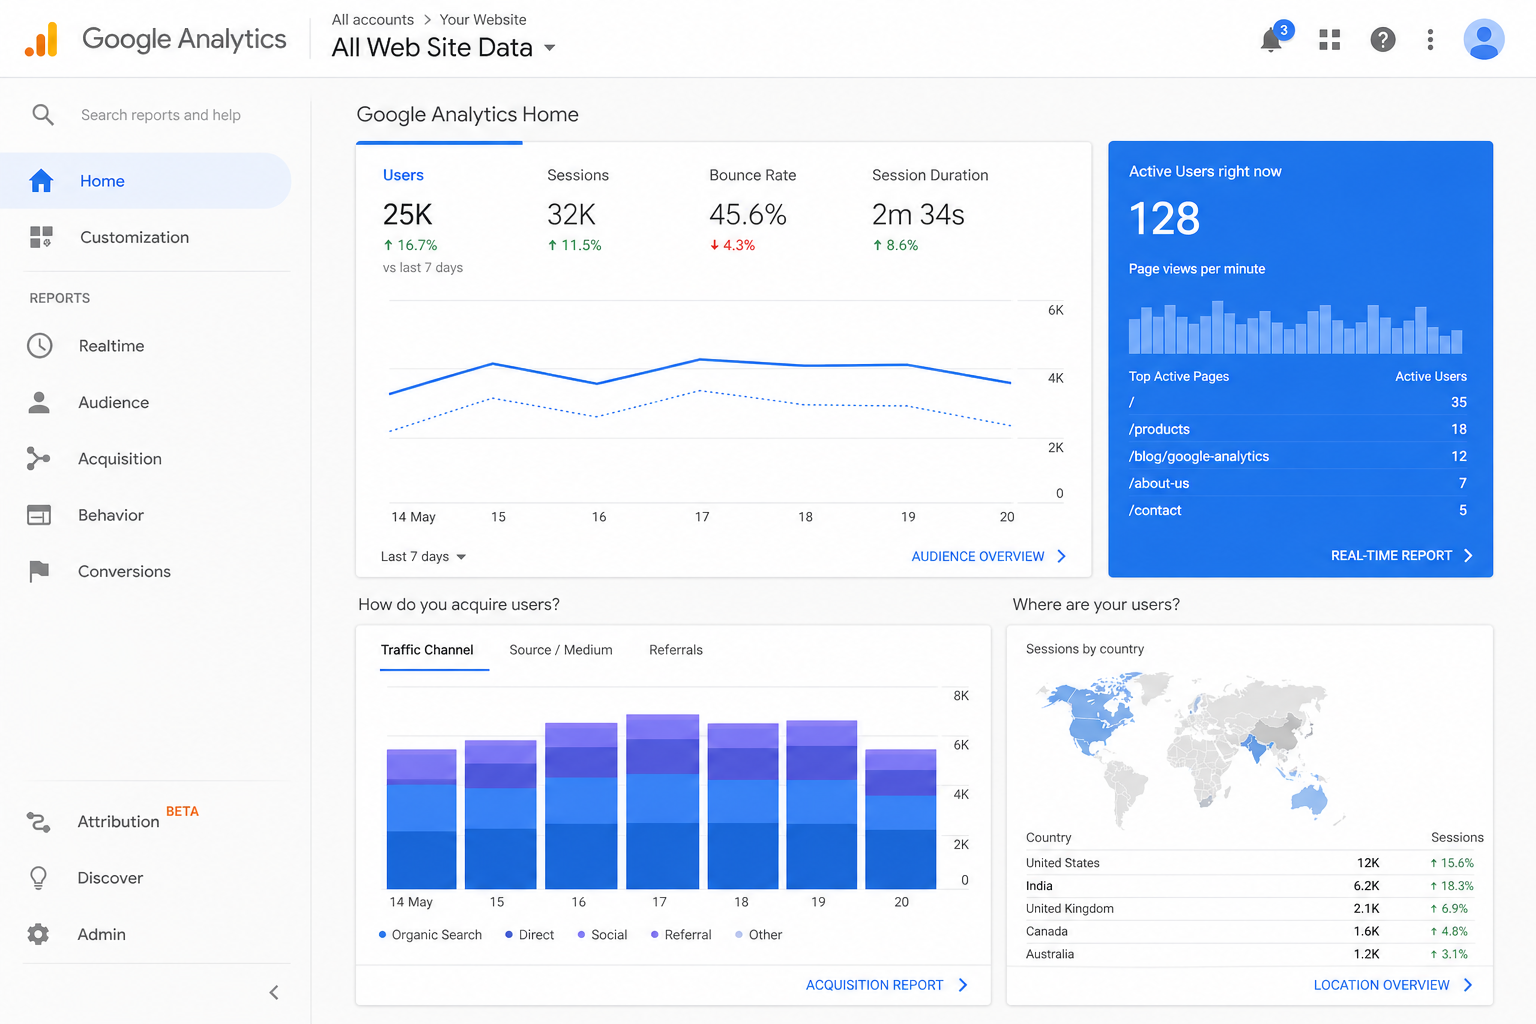Click the Admin gear icon
1536x1024 pixels.
38,934
